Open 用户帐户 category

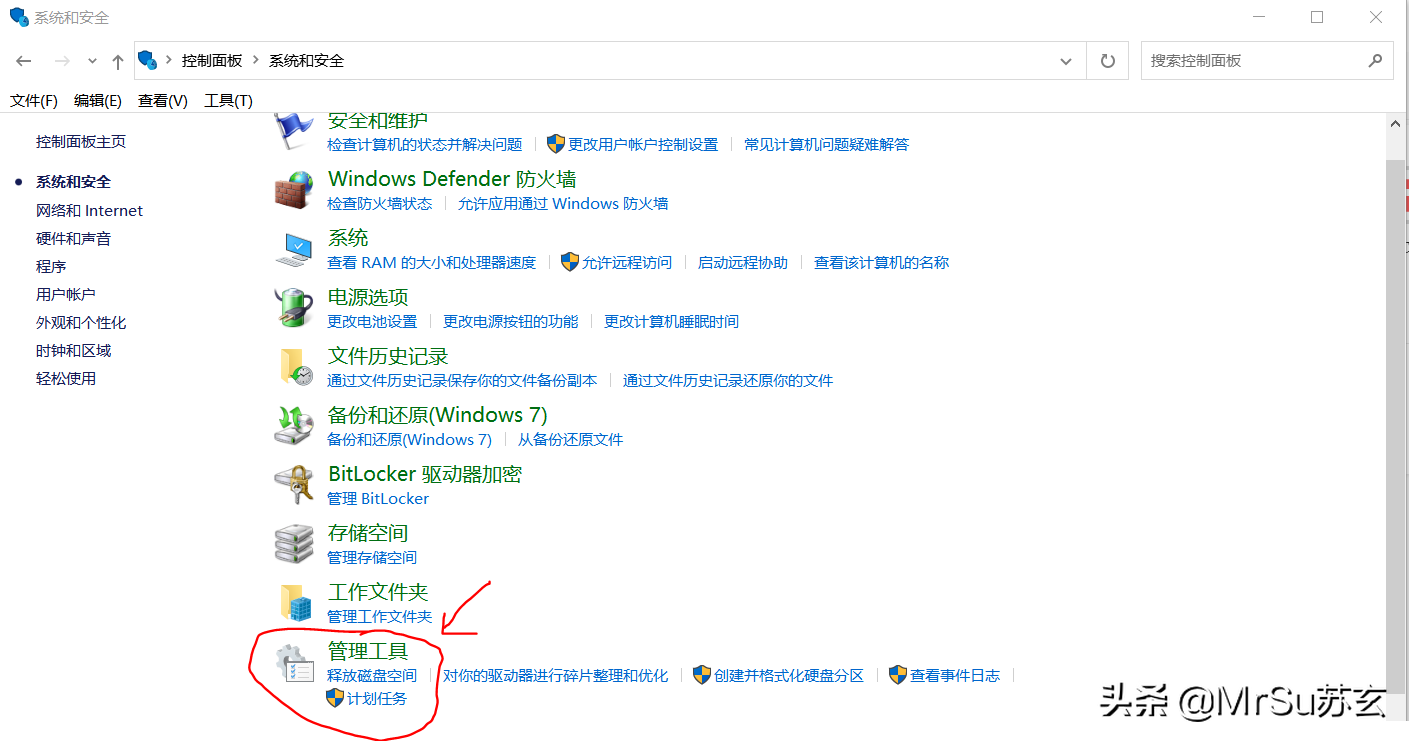pyautogui.click(x=66, y=294)
